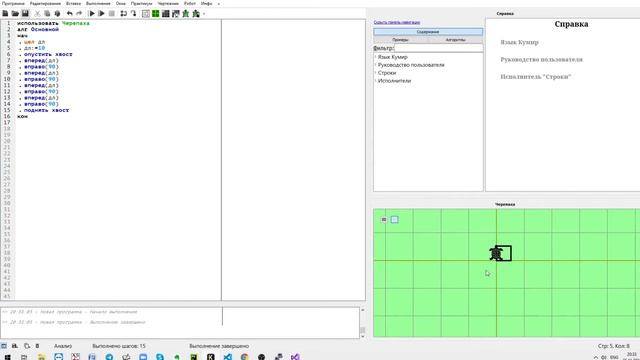640x360 pixels.
Task: Open the Drawer window icon
Action: click(176, 13)
